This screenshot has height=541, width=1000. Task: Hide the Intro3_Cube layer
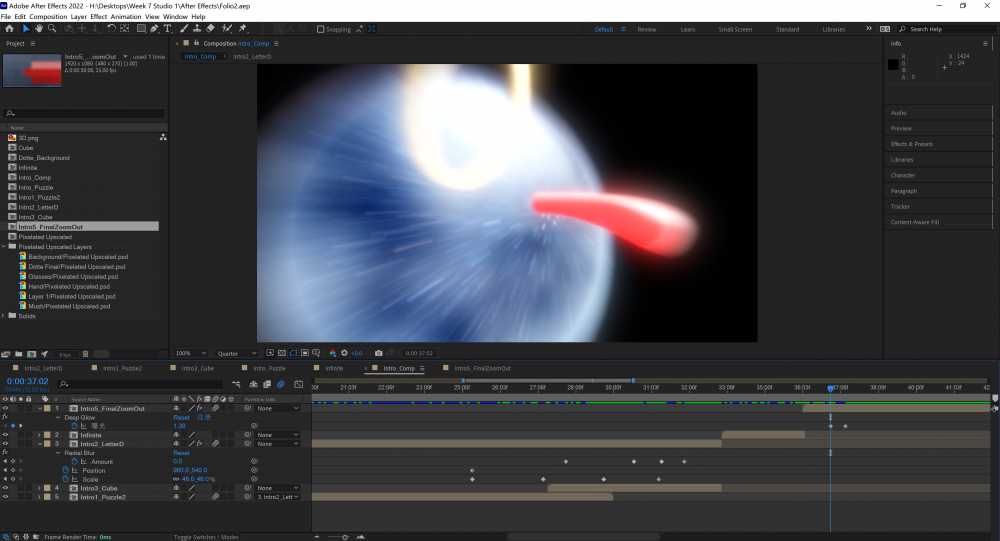coord(5,488)
